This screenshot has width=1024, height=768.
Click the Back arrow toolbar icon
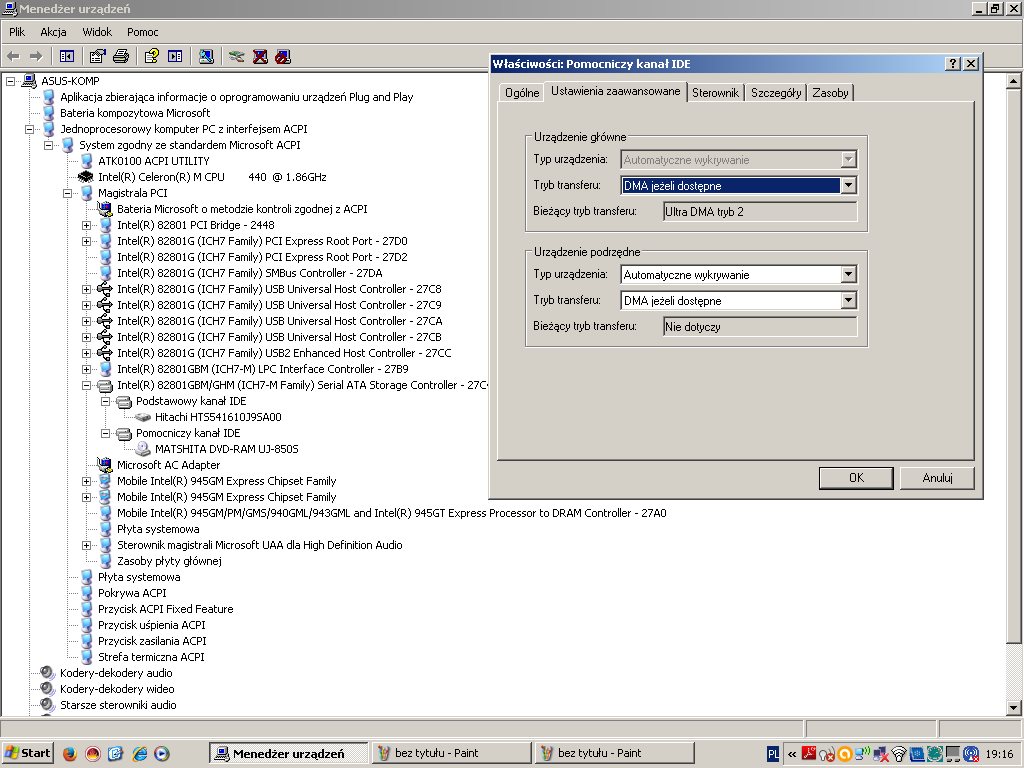click(x=13, y=57)
